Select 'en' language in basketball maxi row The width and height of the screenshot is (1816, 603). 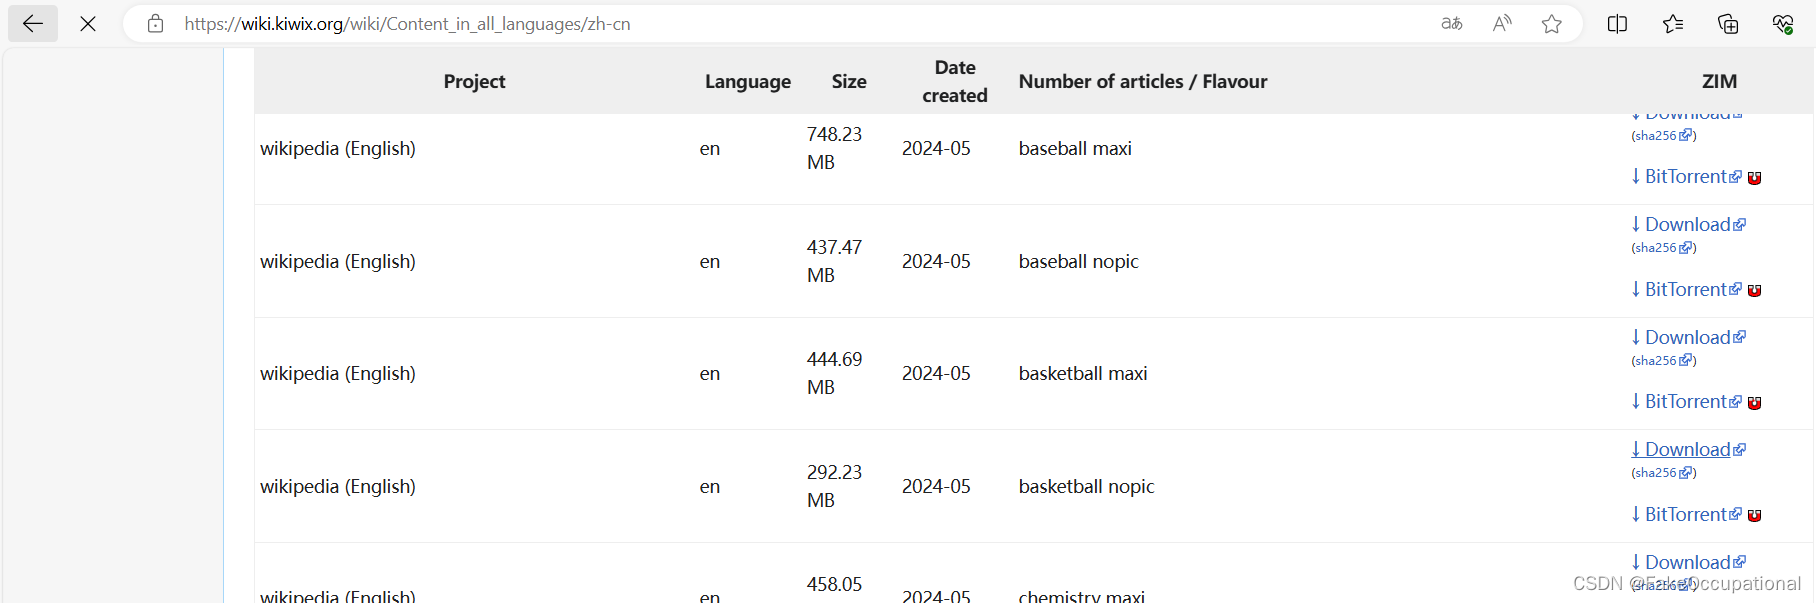710,373
